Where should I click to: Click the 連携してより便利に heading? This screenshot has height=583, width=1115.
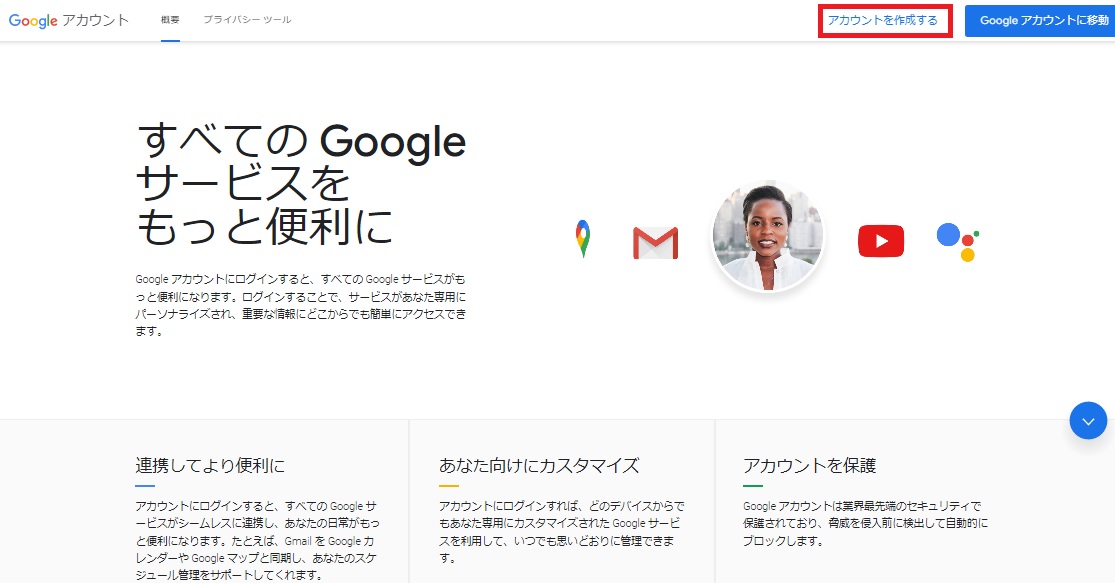(210, 466)
